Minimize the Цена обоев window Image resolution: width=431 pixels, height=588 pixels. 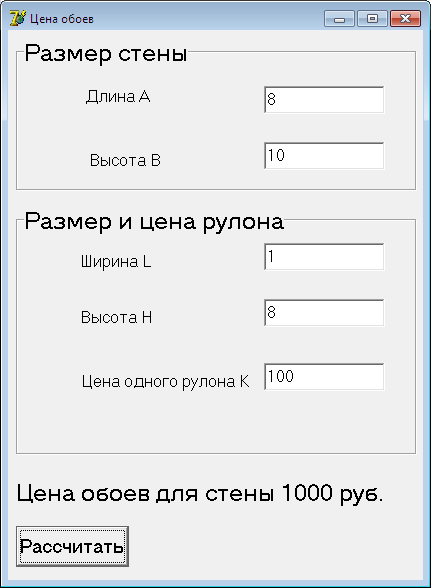[339, 19]
